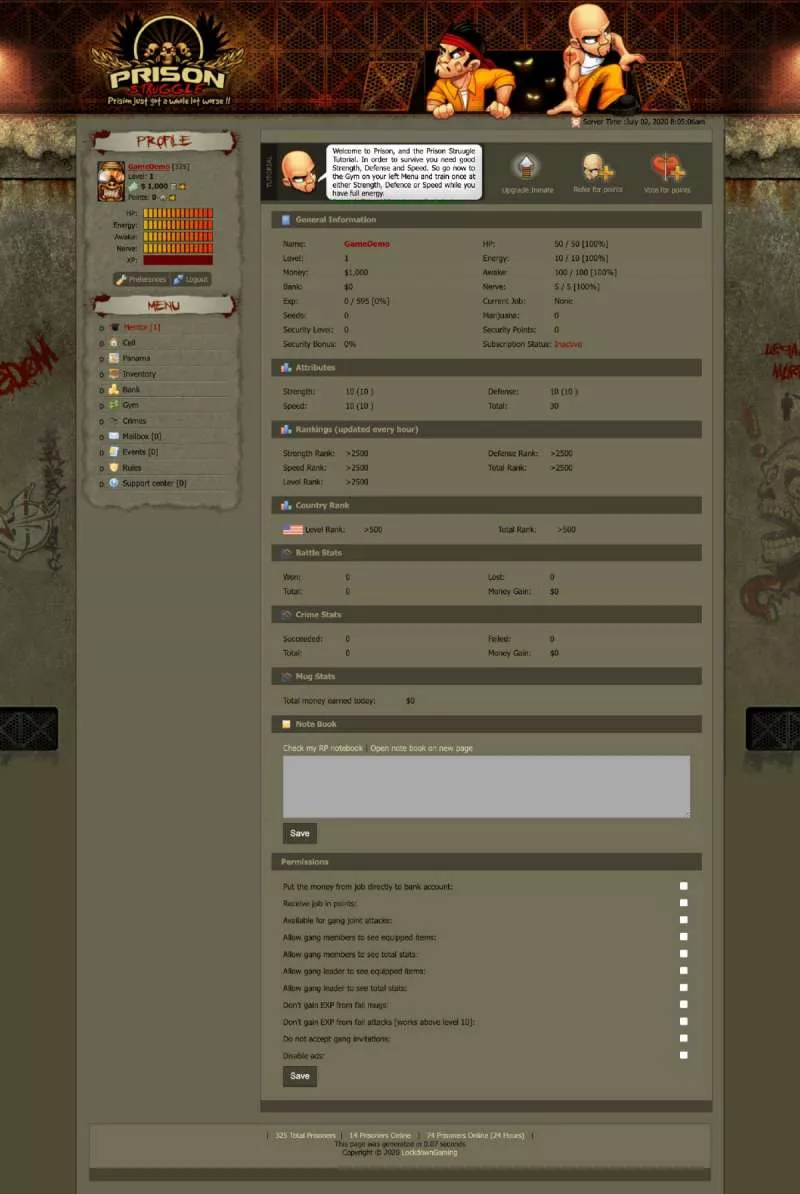Select the Bank menu icon

click(115, 389)
